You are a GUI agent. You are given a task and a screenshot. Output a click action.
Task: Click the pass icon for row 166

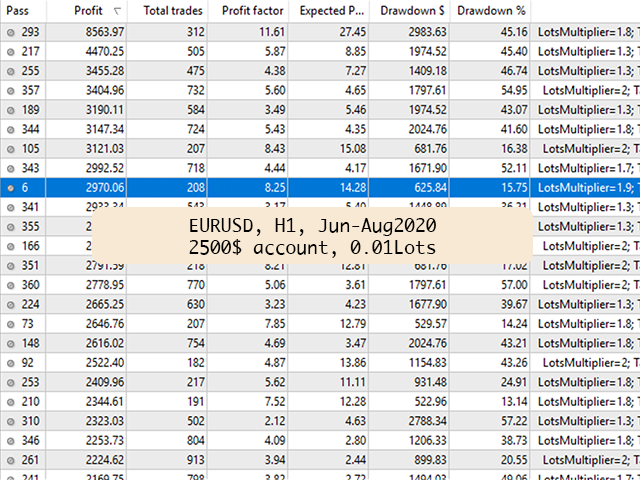tap(11, 247)
